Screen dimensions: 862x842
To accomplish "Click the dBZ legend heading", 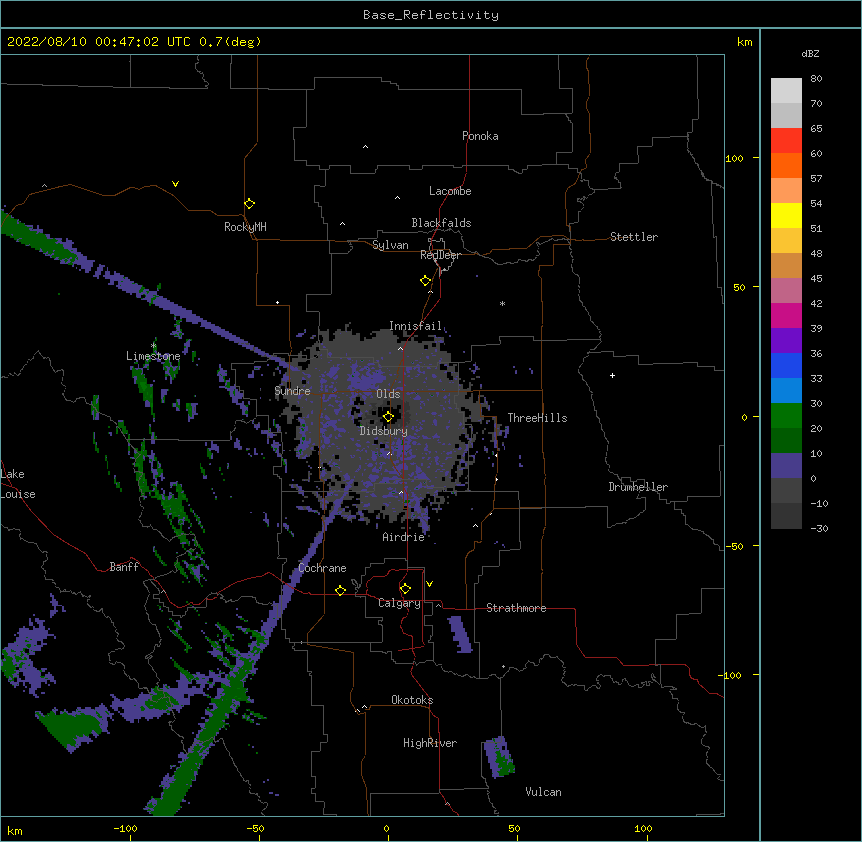I will (810, 54).
